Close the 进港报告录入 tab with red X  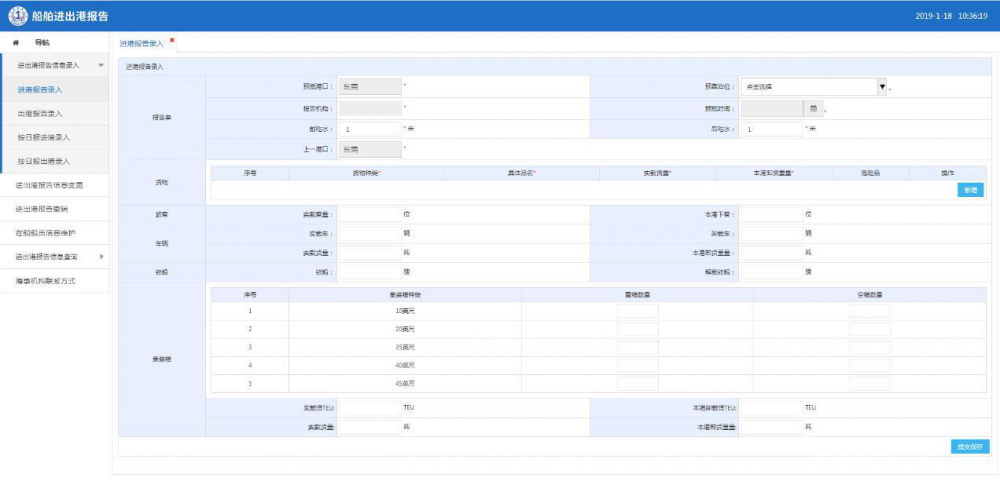(172, 40)
